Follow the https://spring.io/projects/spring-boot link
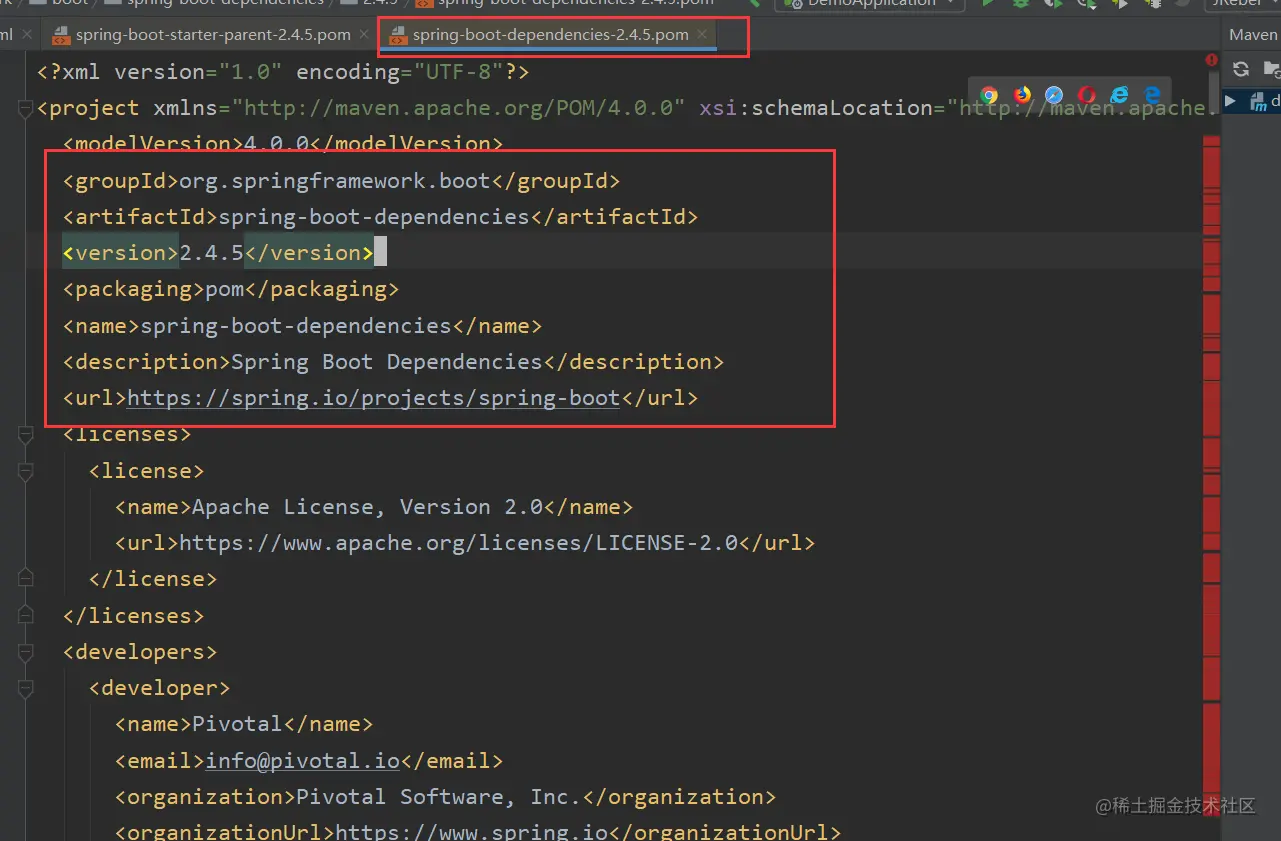This screenshot has height=841, width=1281. [372, 397]
